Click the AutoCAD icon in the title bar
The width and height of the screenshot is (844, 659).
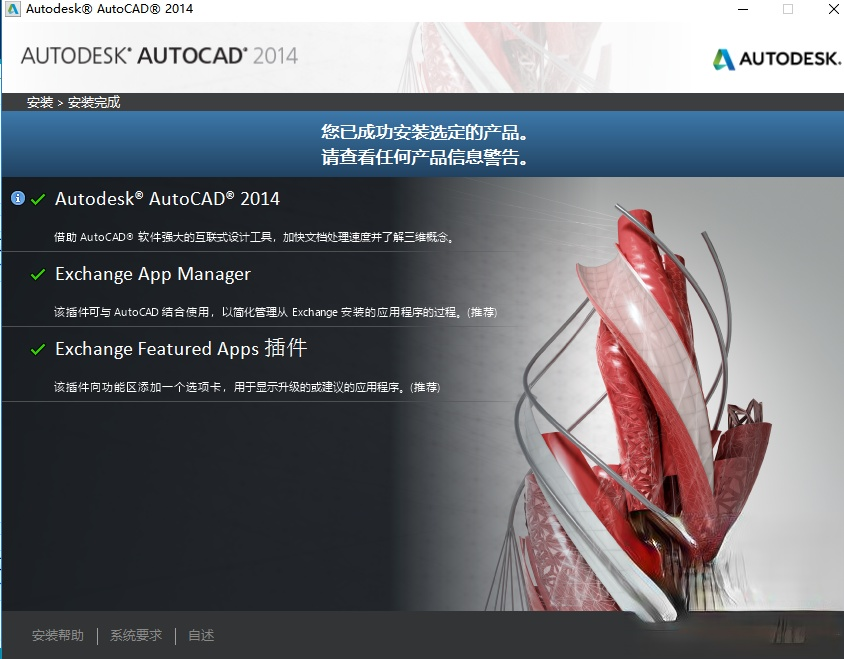pos(13,9)
